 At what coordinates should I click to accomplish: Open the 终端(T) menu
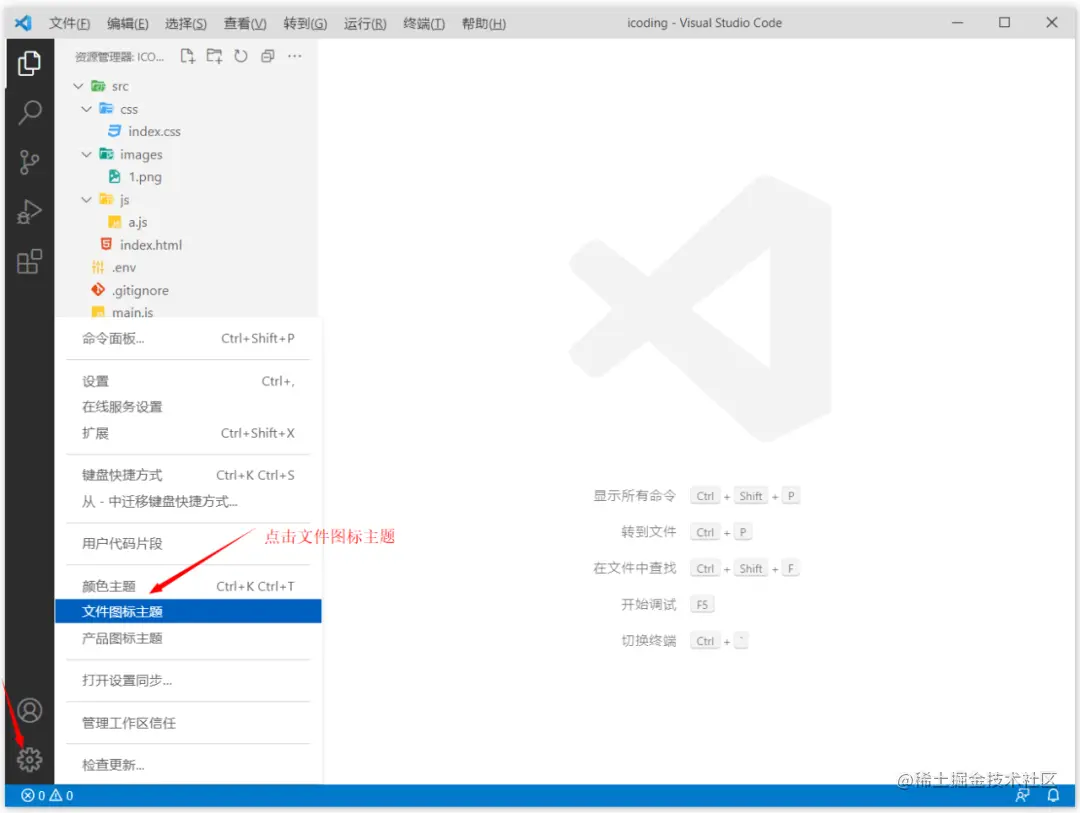(424, 23)
